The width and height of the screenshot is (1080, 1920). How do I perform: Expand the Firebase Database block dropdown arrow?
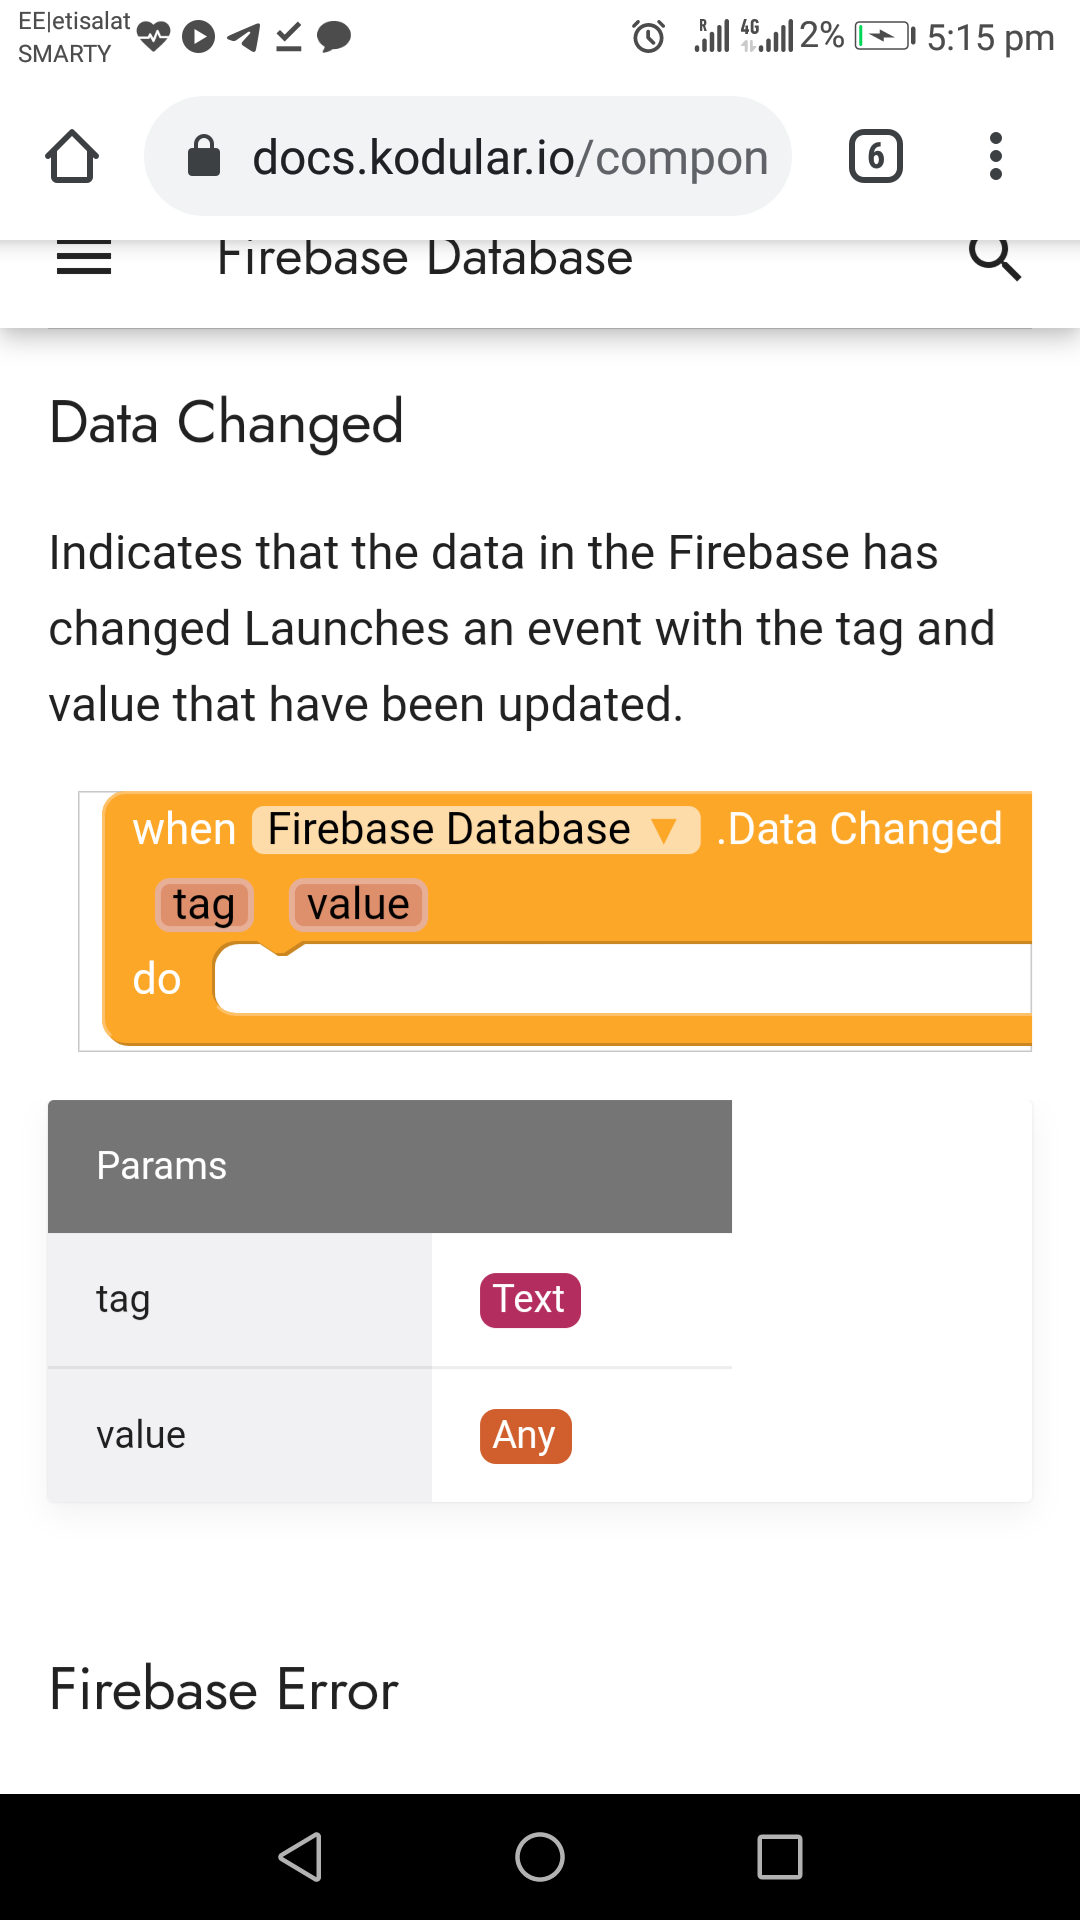[664, 830]
